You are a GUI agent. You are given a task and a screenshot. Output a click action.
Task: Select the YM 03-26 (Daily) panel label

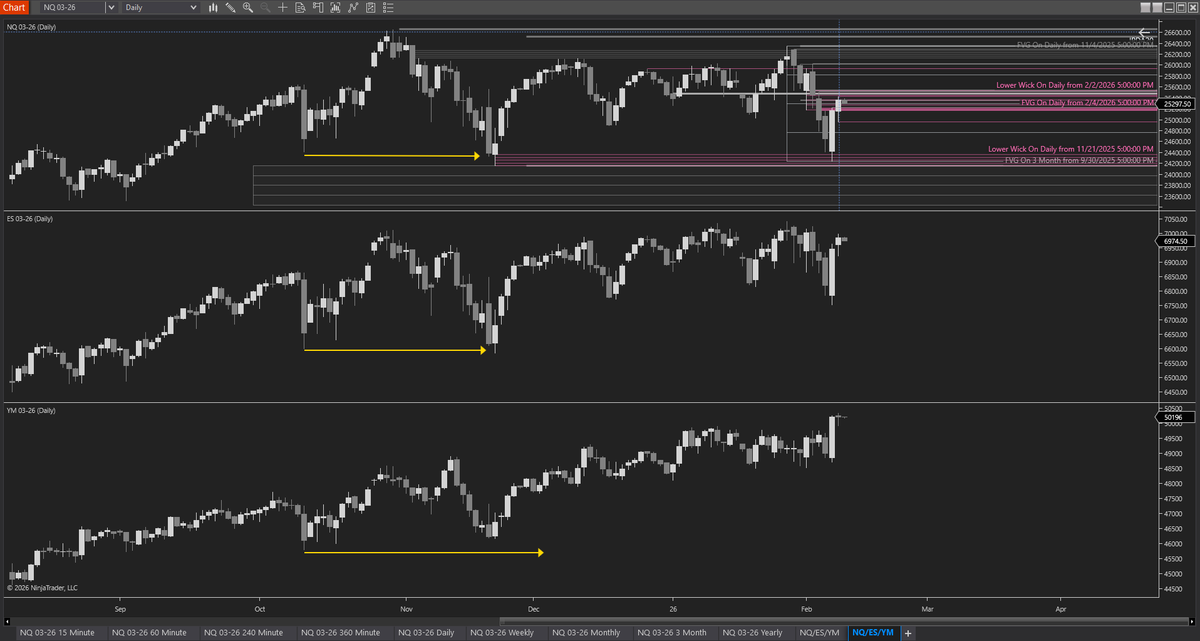pyautogui.click(x=31, y=410)
